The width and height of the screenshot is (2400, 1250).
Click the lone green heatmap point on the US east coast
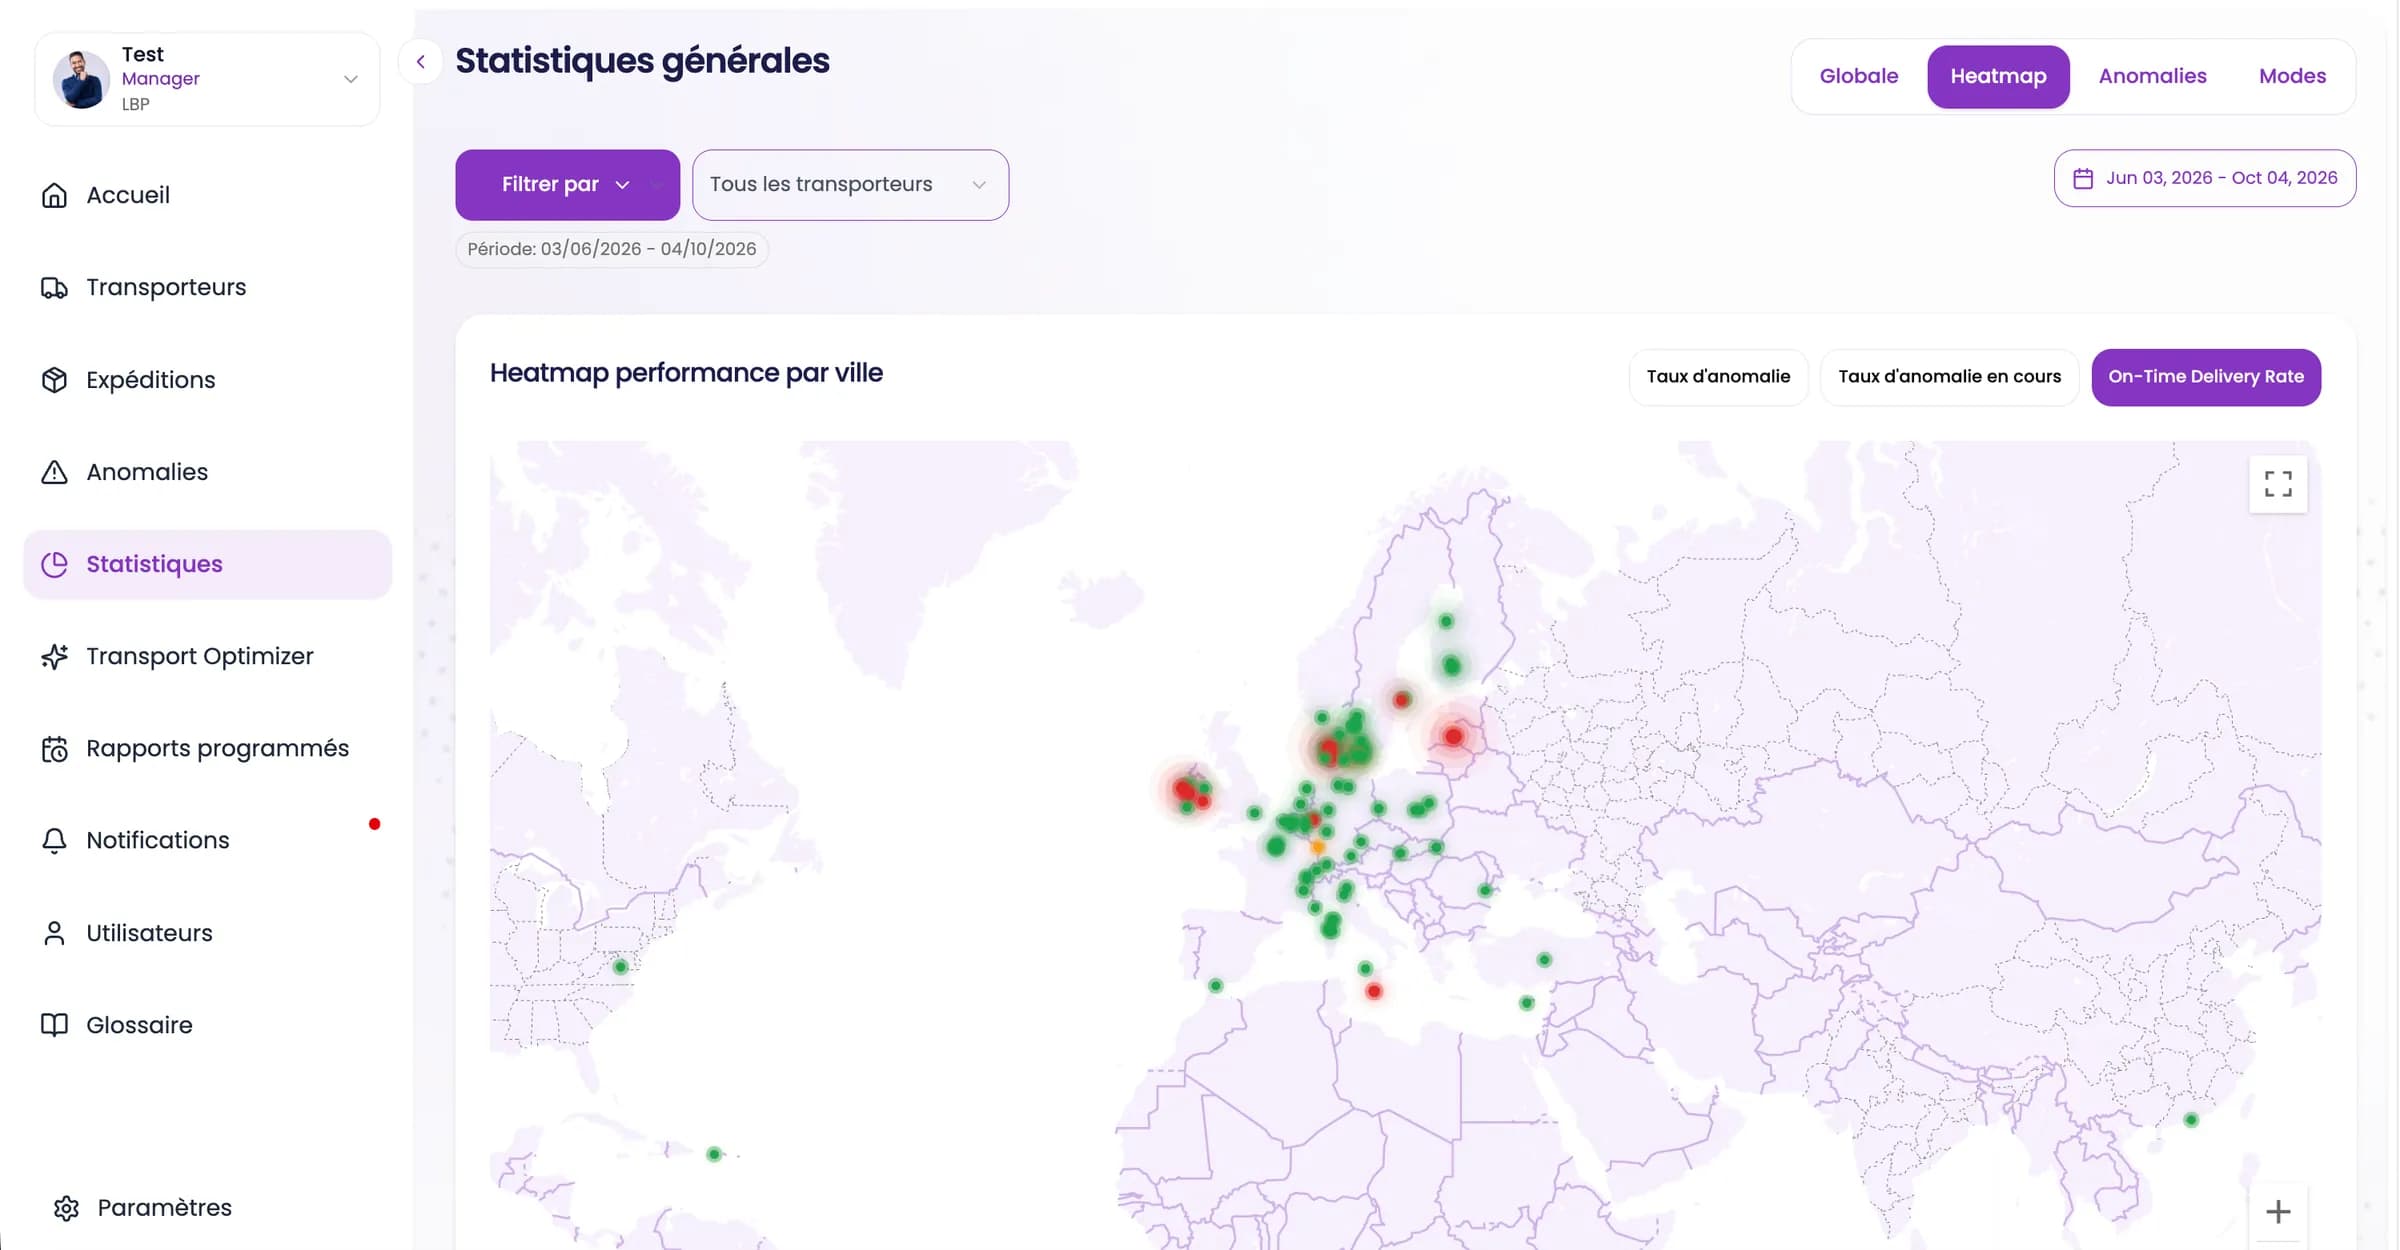point(620,967)
